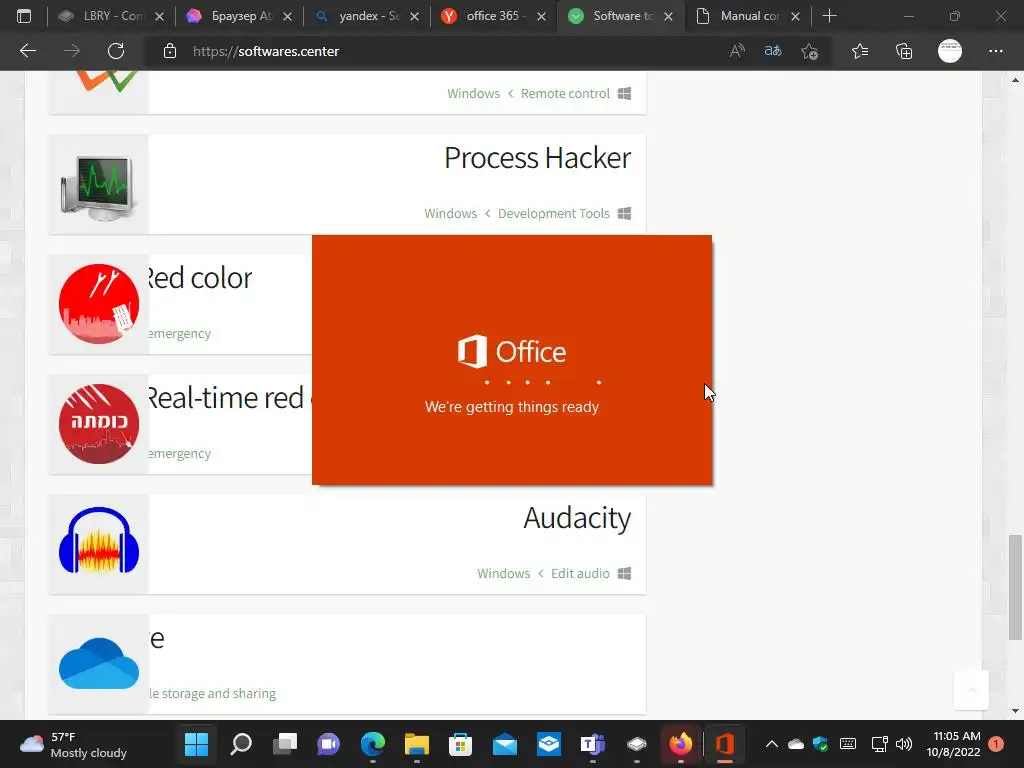Open Edit audio category link
1024x768 pixels.
580,573
